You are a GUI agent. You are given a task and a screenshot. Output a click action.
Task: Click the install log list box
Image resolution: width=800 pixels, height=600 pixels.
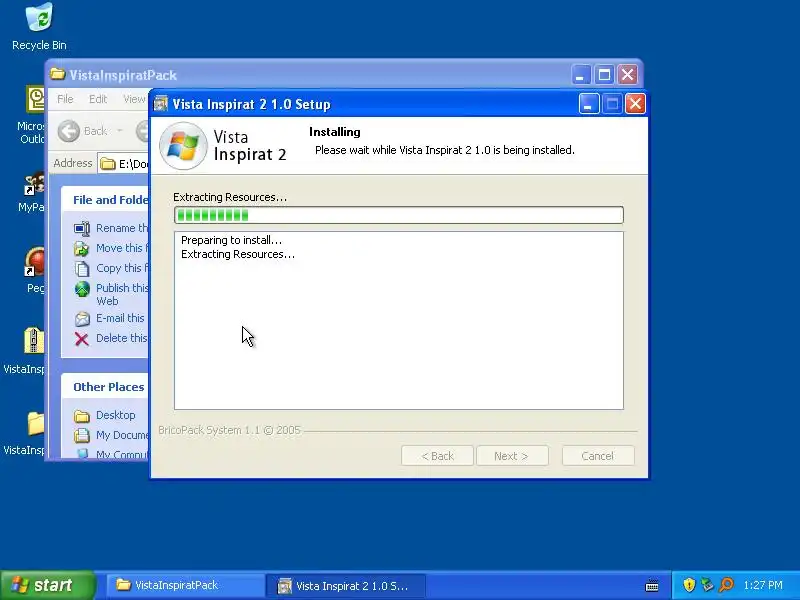[398, 320]
